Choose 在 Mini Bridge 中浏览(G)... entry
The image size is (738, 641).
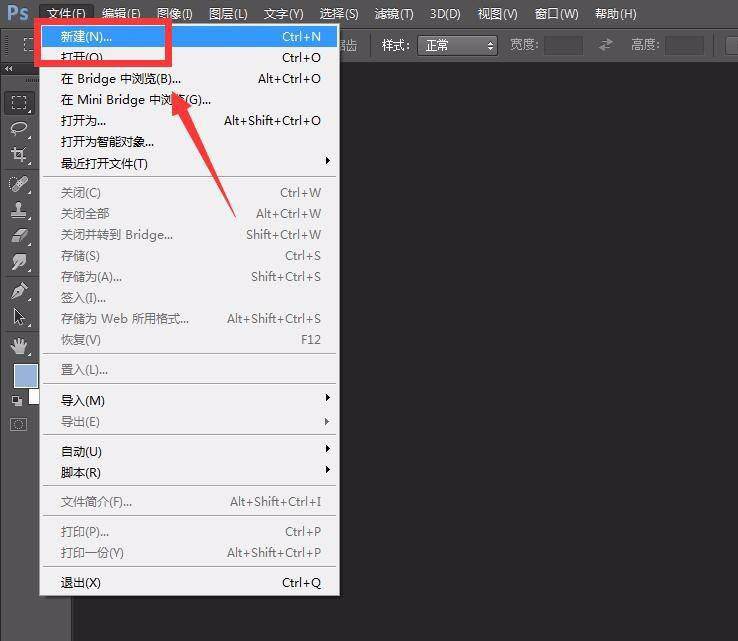point(190,100)
